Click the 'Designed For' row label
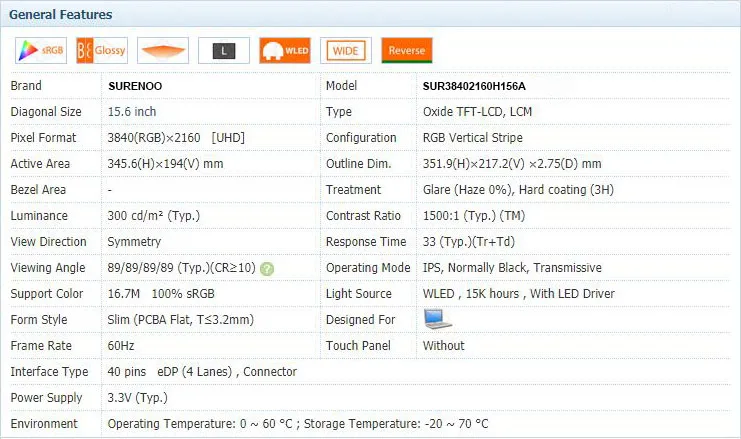Image resolution: width=741 pixels, height=439 pixels. tap(361, 319)
